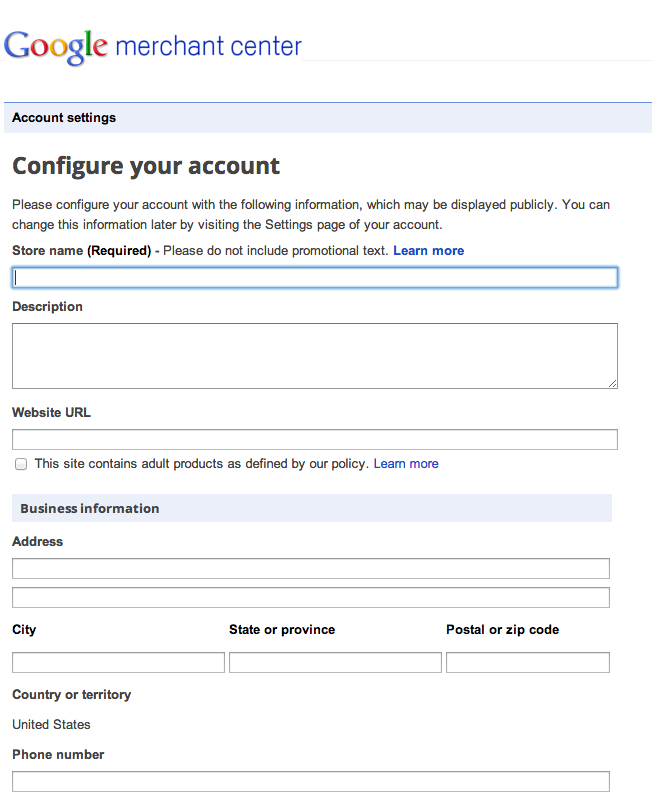Click the Google merchant center logo
Screen dimensions: 652x806
point(153,46)
